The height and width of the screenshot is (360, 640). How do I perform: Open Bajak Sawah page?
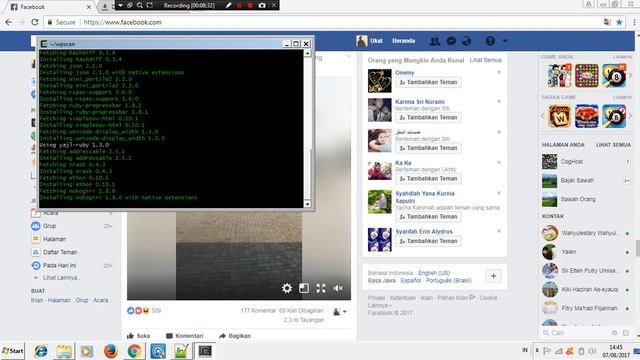(577, 180)
